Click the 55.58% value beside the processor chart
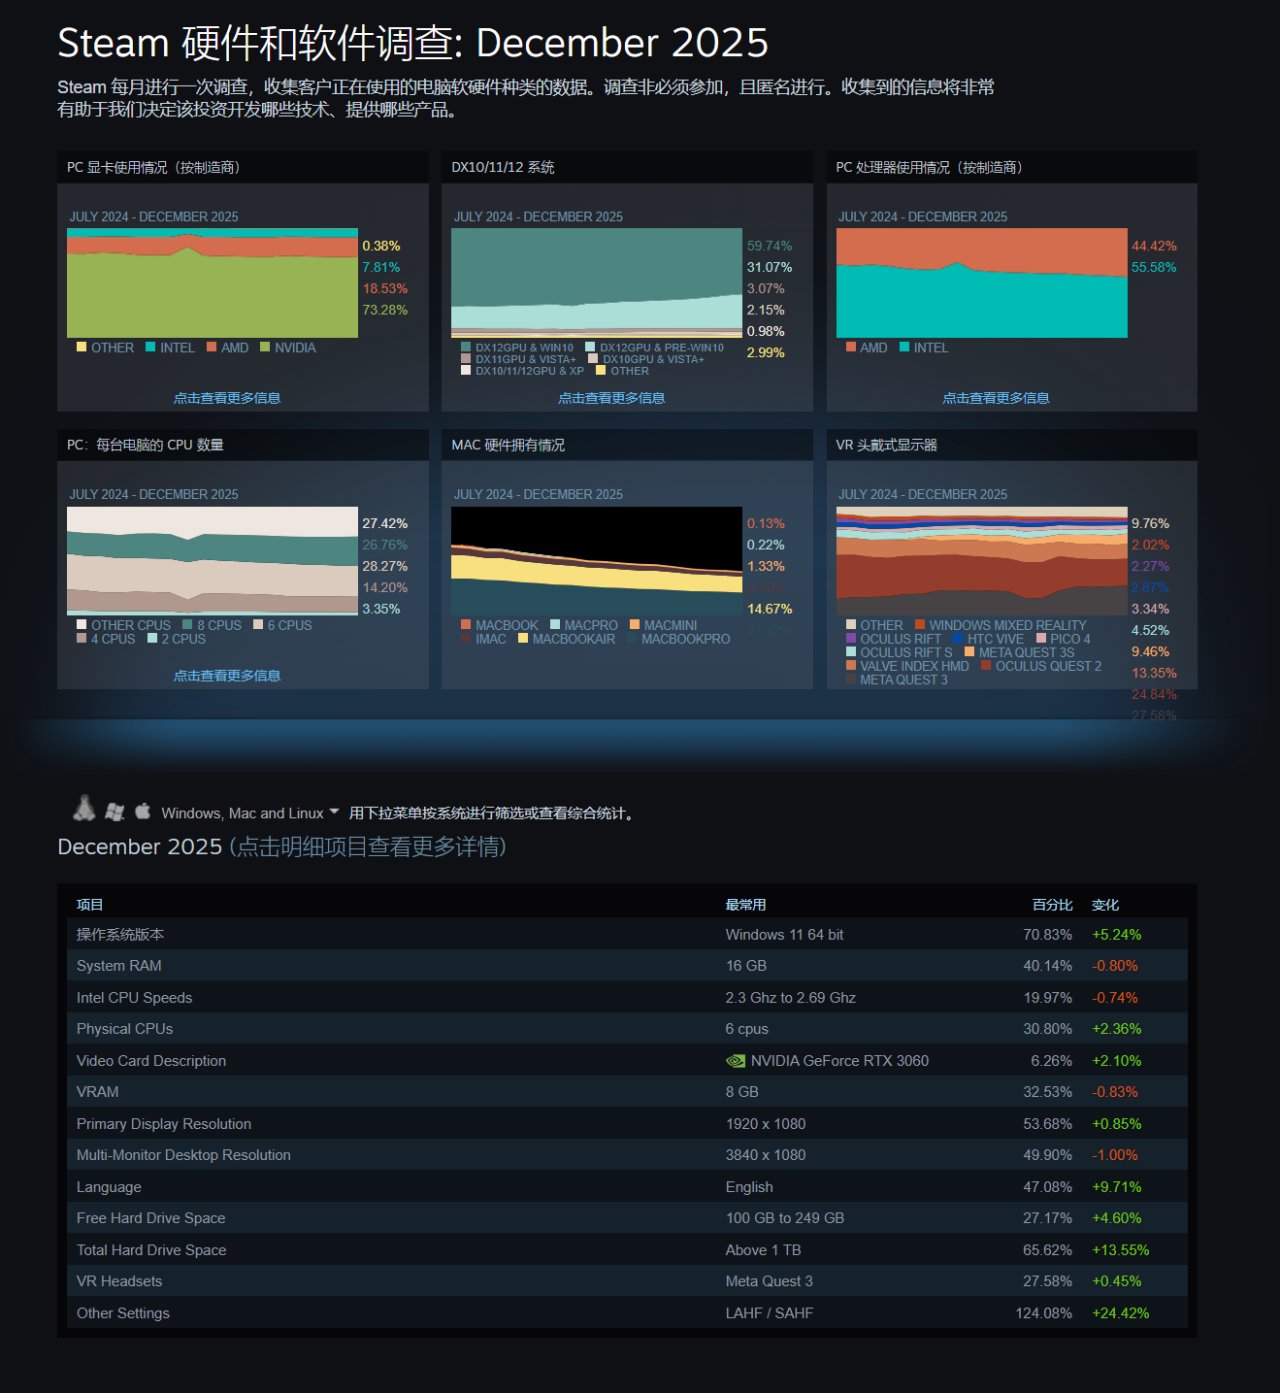Image resolution: width=1280 pixels, height=1393 pixels. [x=1154, y=267]
